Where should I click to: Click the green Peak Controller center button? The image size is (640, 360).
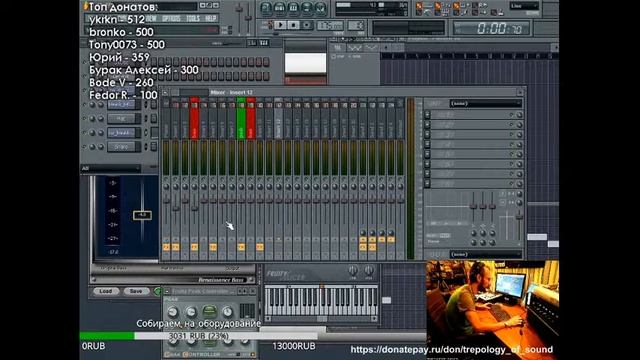click(209, 312)
